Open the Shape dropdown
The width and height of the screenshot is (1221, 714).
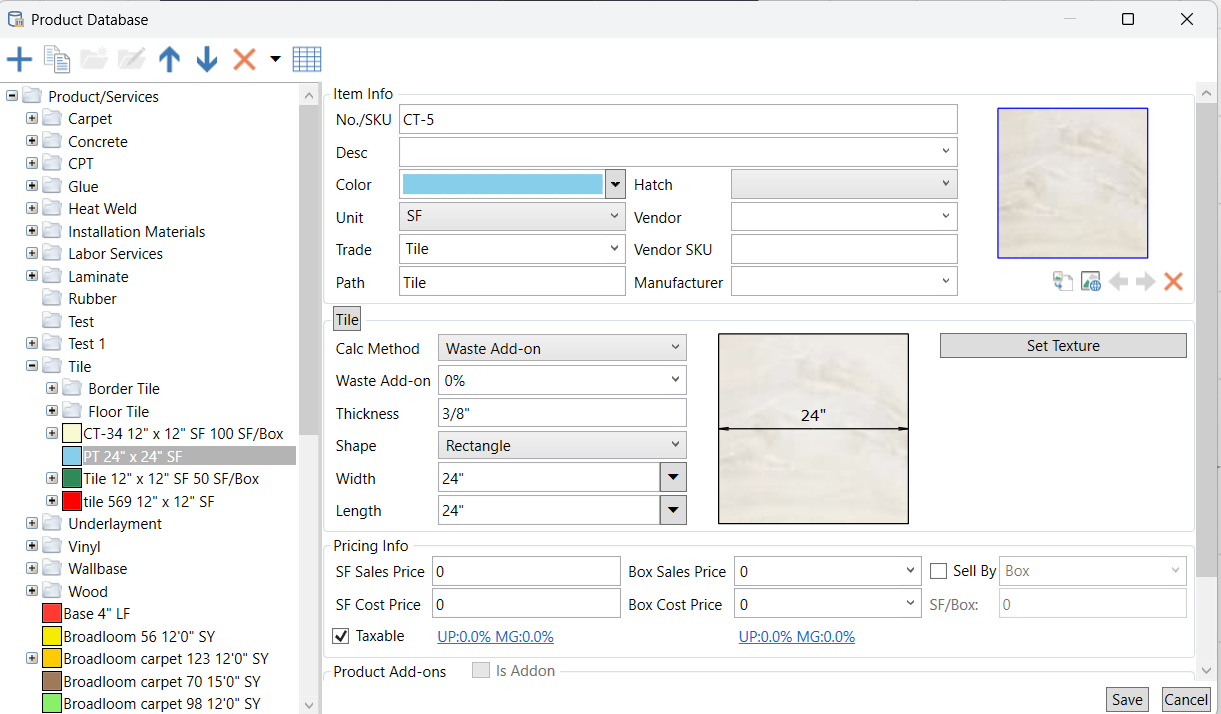coord(562,446)
